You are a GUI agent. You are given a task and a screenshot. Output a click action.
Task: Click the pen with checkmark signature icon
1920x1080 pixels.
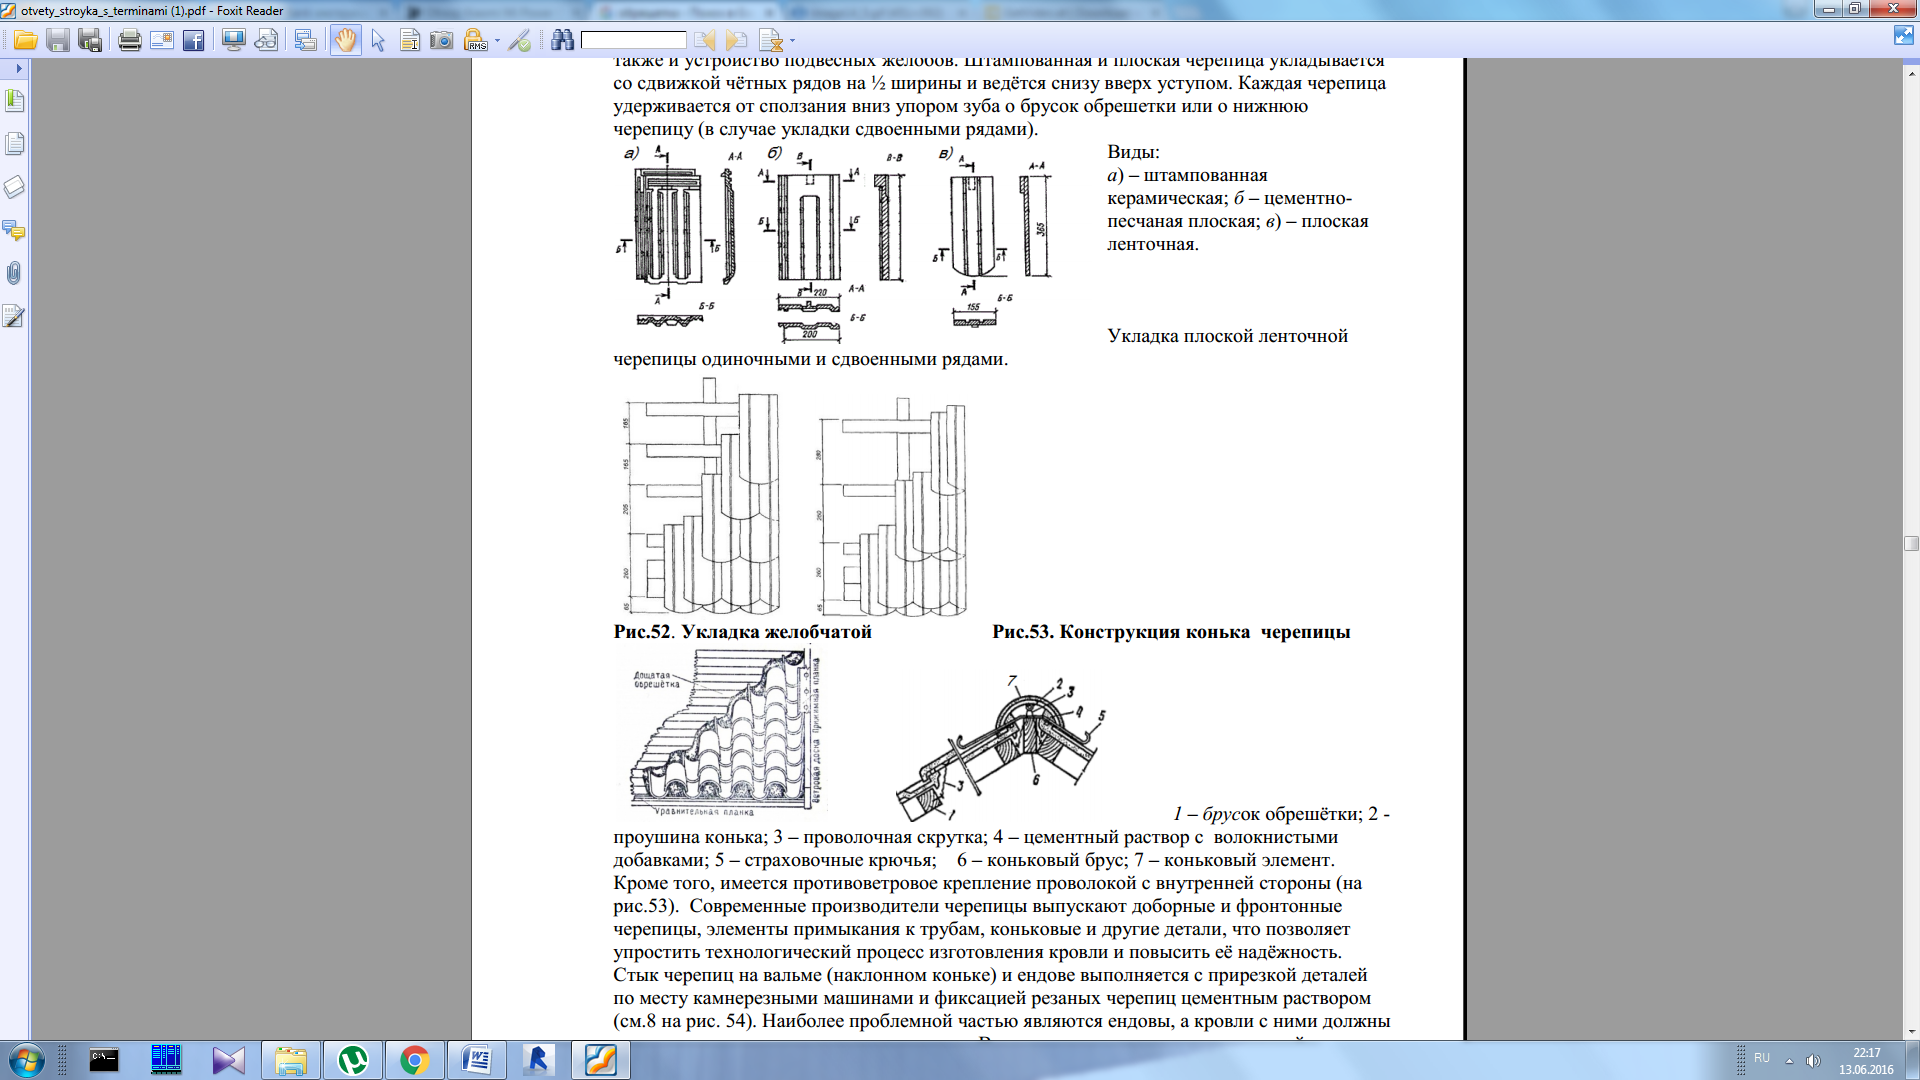tap(520, 40)
